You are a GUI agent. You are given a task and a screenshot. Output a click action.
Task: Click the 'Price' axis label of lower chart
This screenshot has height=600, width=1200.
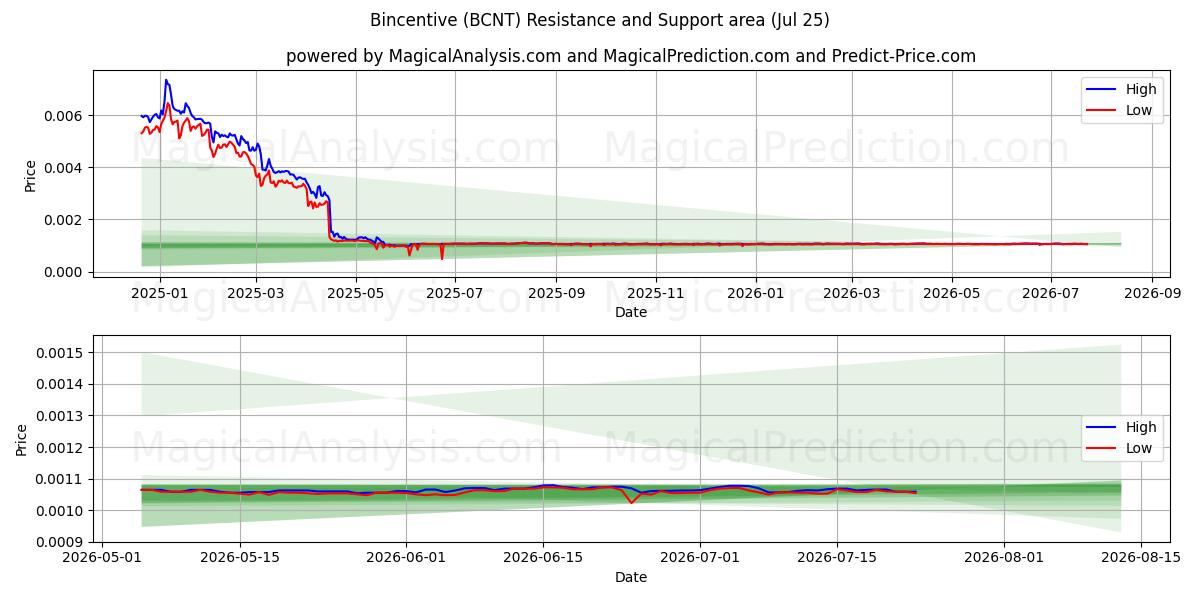coord(22,440)
